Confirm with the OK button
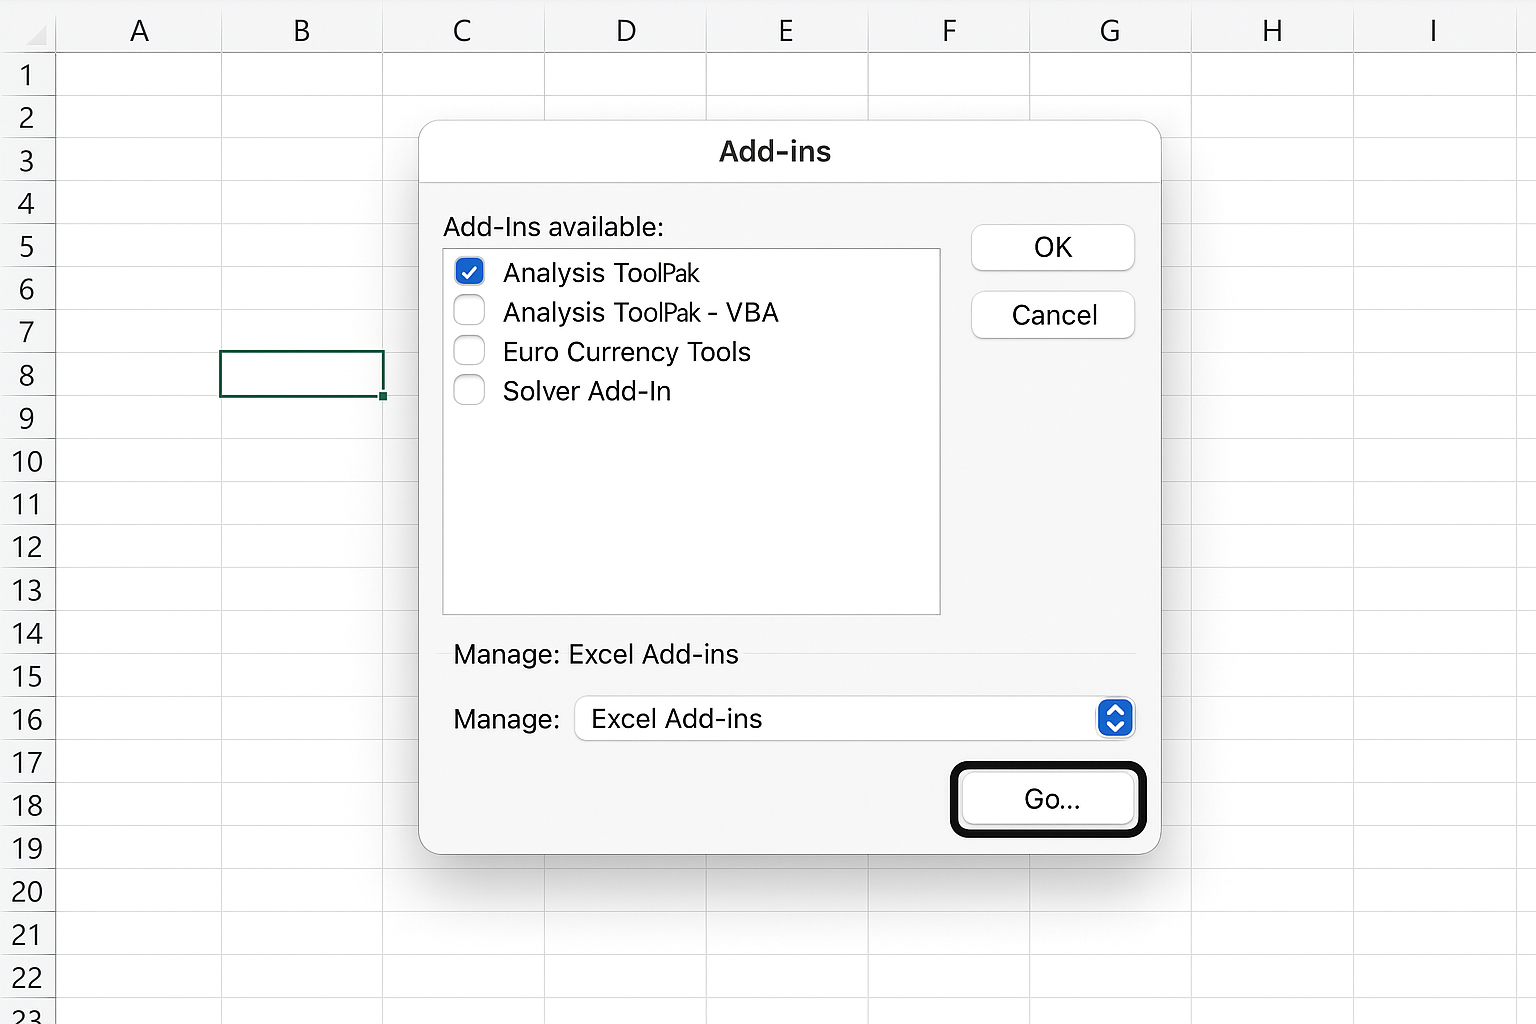 [1053, 247]
